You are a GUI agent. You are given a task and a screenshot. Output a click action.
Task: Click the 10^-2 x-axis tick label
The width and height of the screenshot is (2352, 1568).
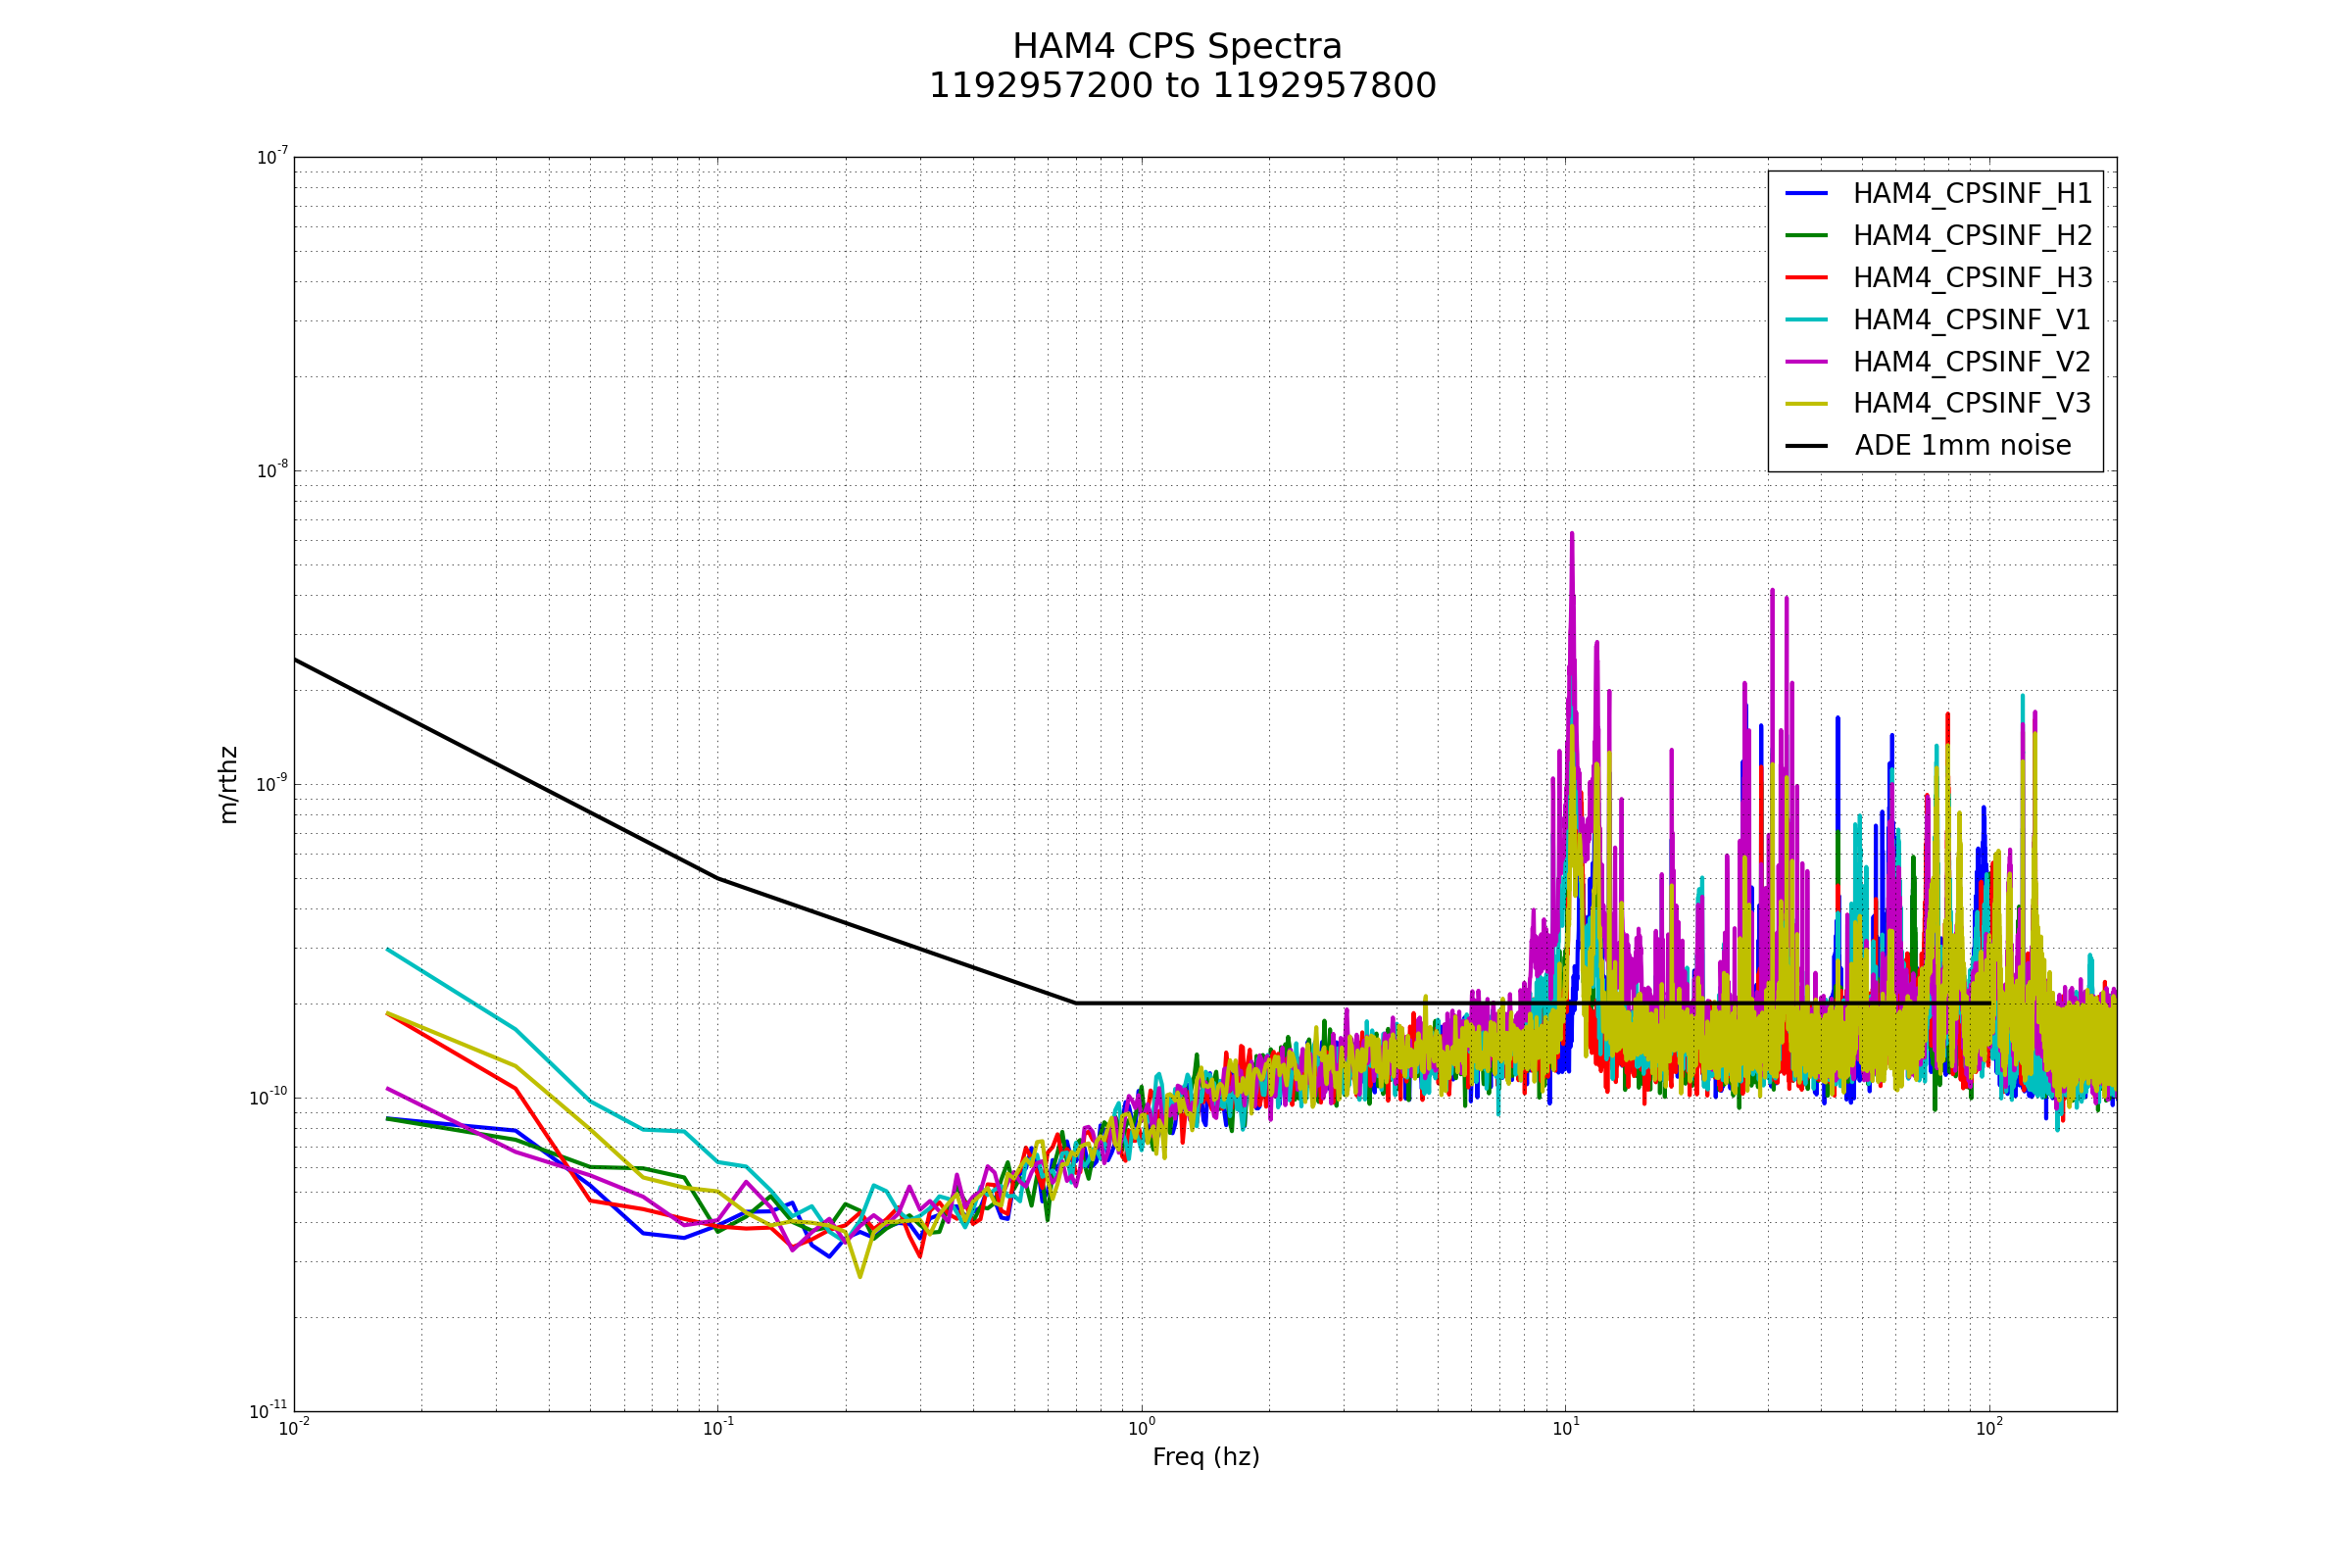(x=294, y=1428)
